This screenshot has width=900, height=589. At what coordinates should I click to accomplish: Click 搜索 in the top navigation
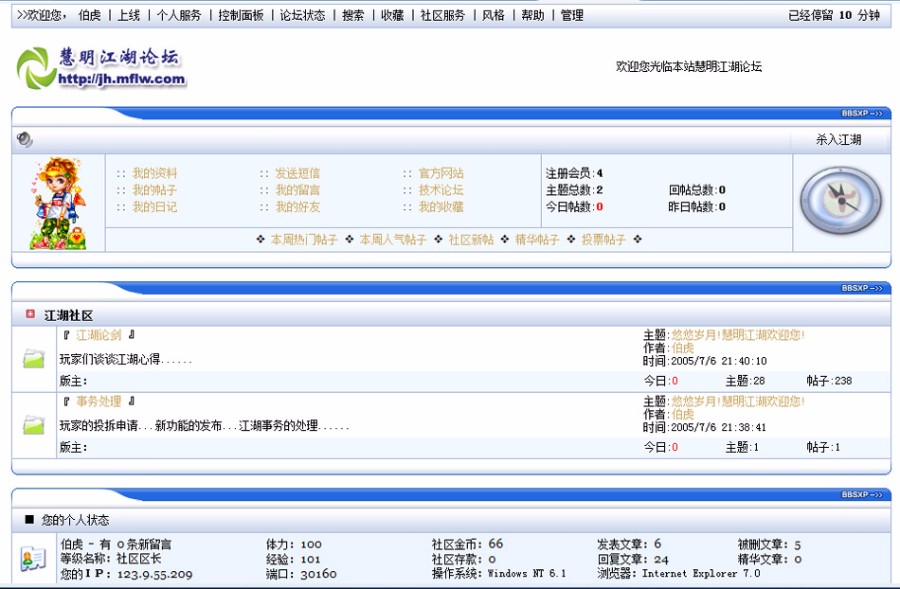(x=353, y=16)
